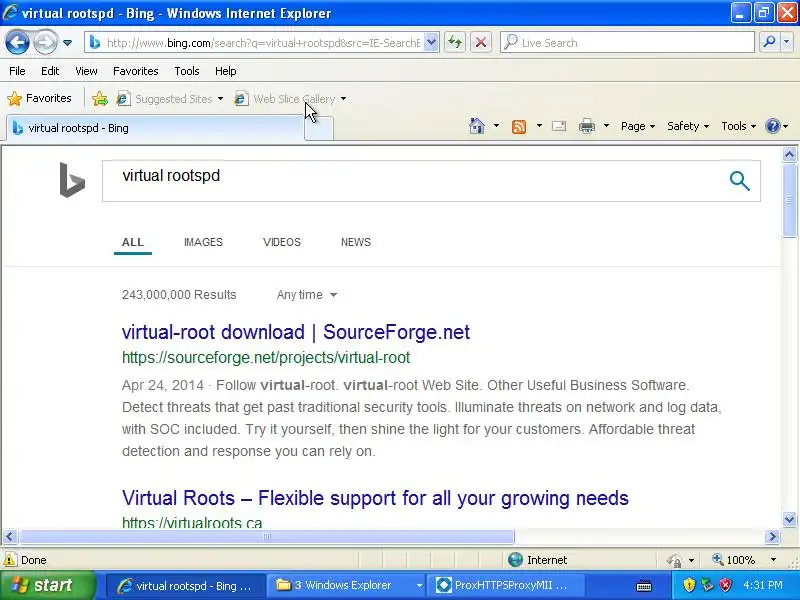Expand Web Slice Gallery dropdown arrow
Viewport: 800px width, 600px height.
[343, 98]
